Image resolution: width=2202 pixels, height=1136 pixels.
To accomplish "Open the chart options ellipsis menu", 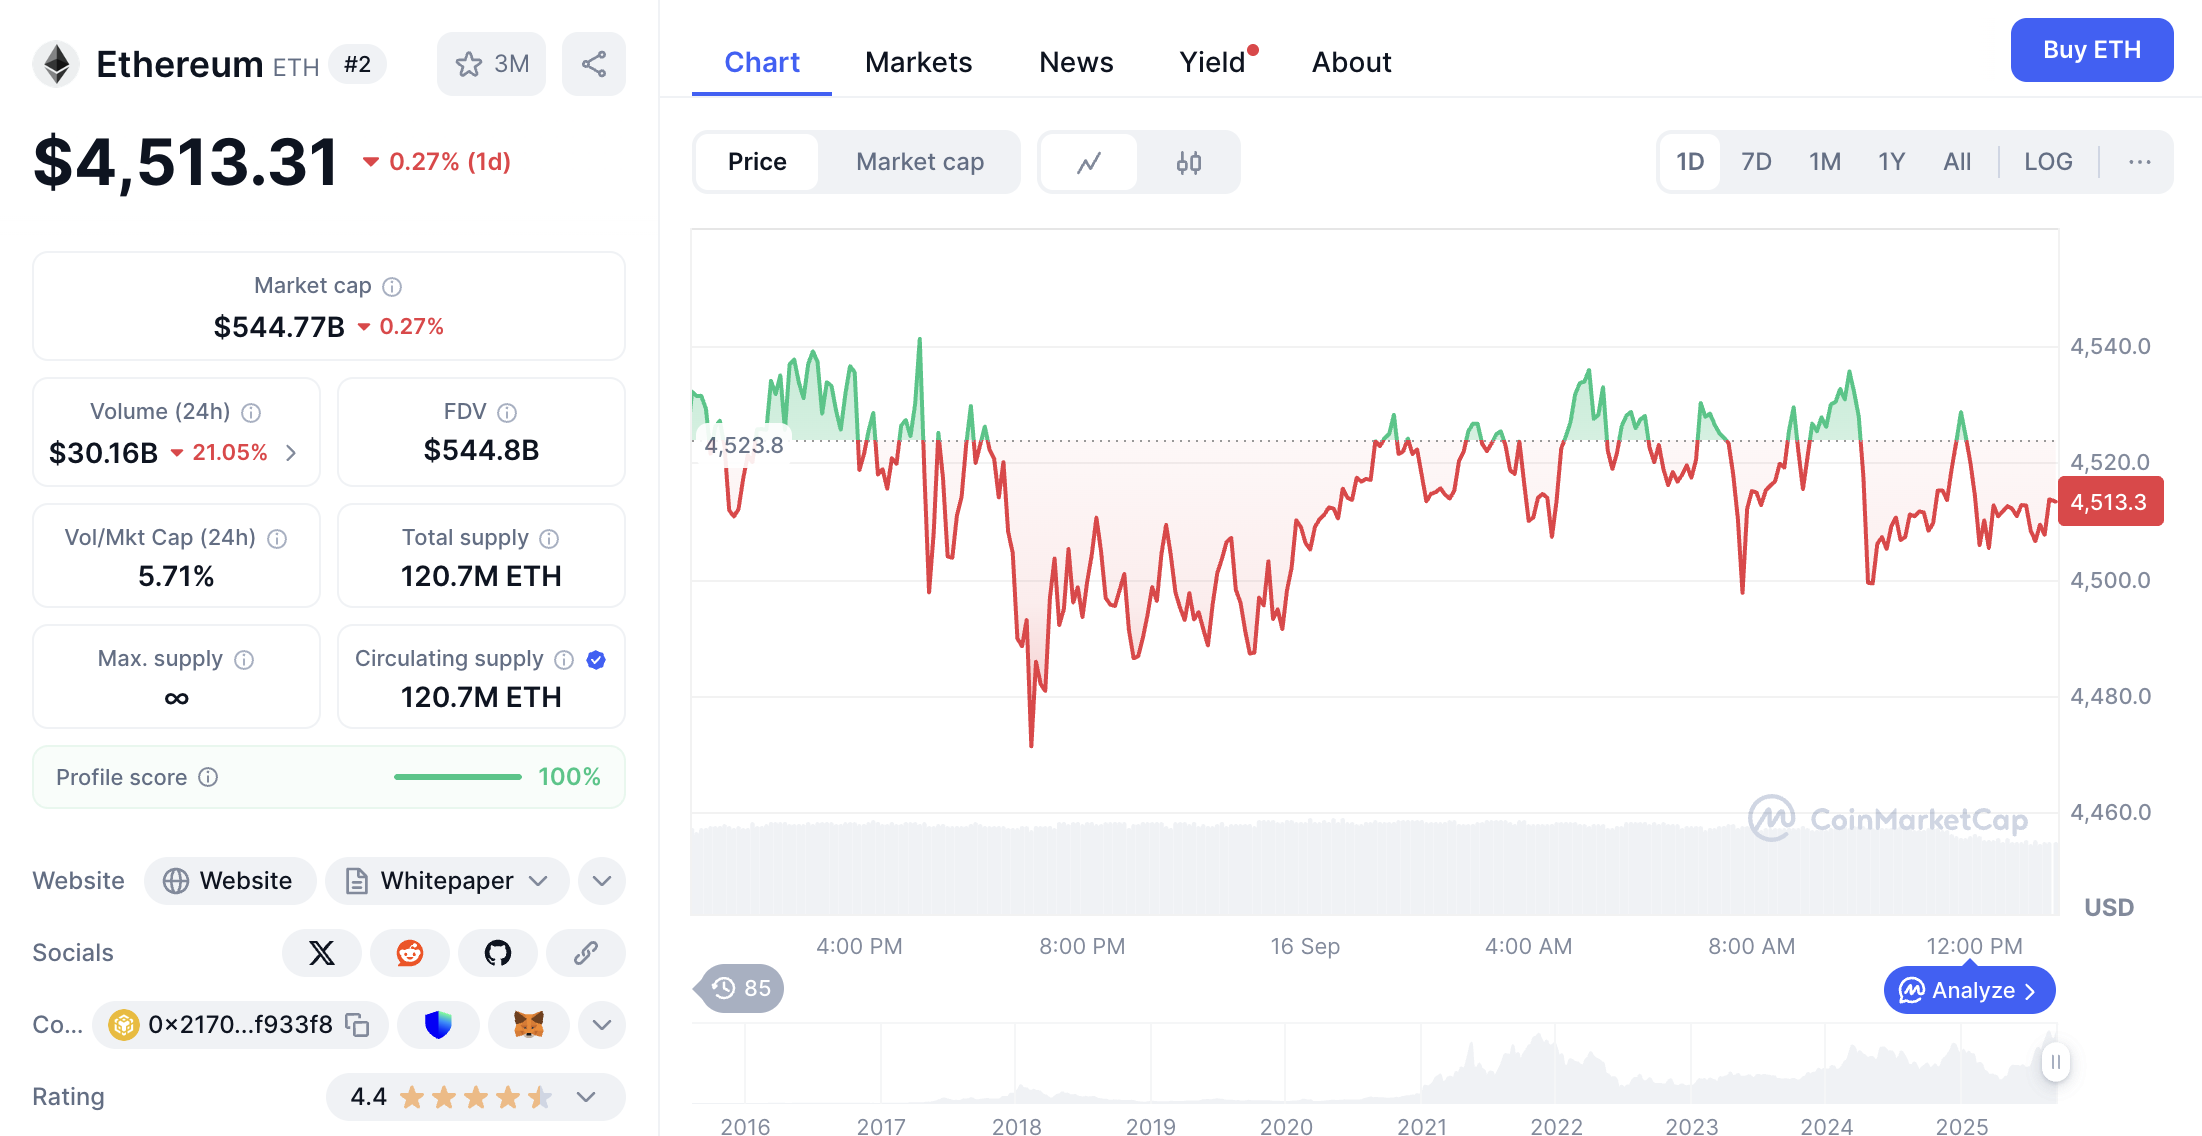I will [x=2140, y=162].
